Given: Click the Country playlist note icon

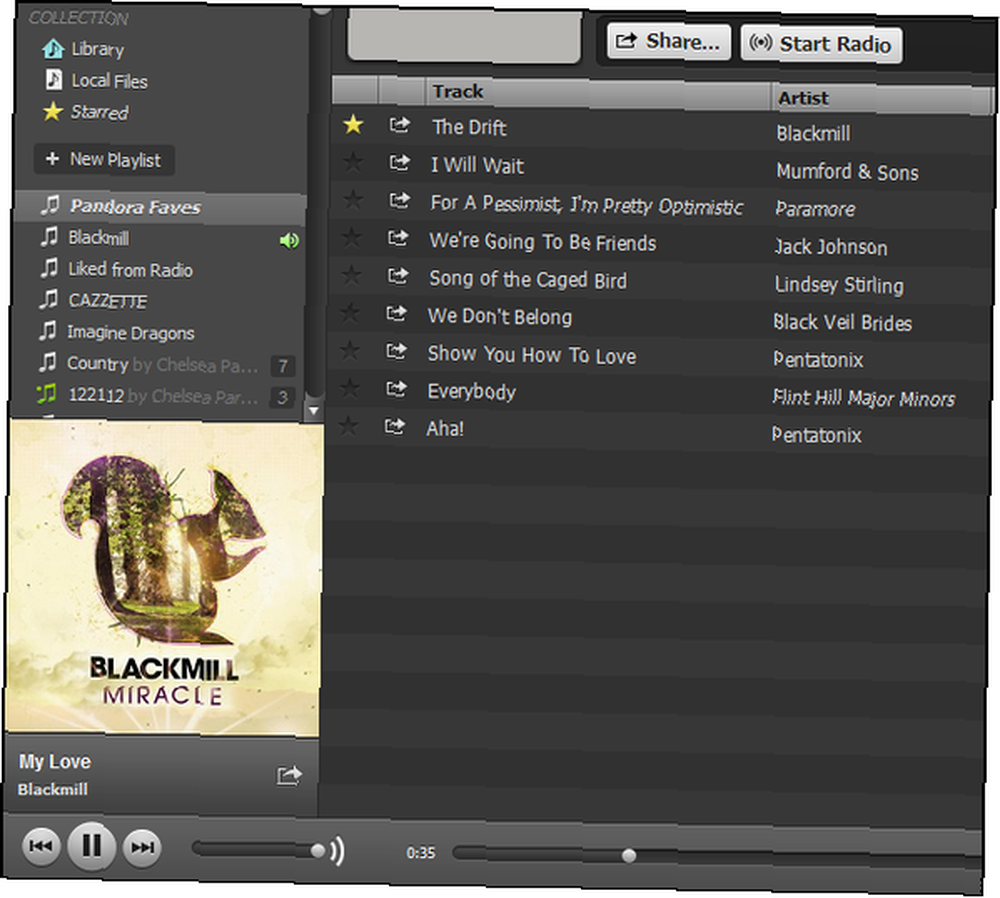Looking at the screenshot, I should (x=47, y=362).
